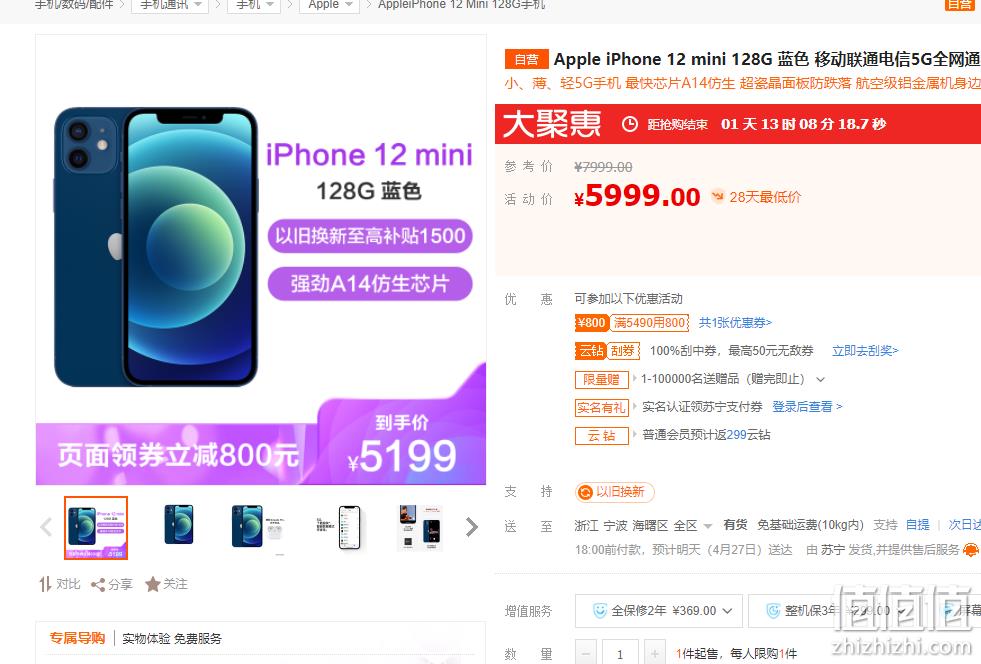981x664 pixels.
Task: Show next thumbnails with right arrow
Action: [x=472, y=527]
